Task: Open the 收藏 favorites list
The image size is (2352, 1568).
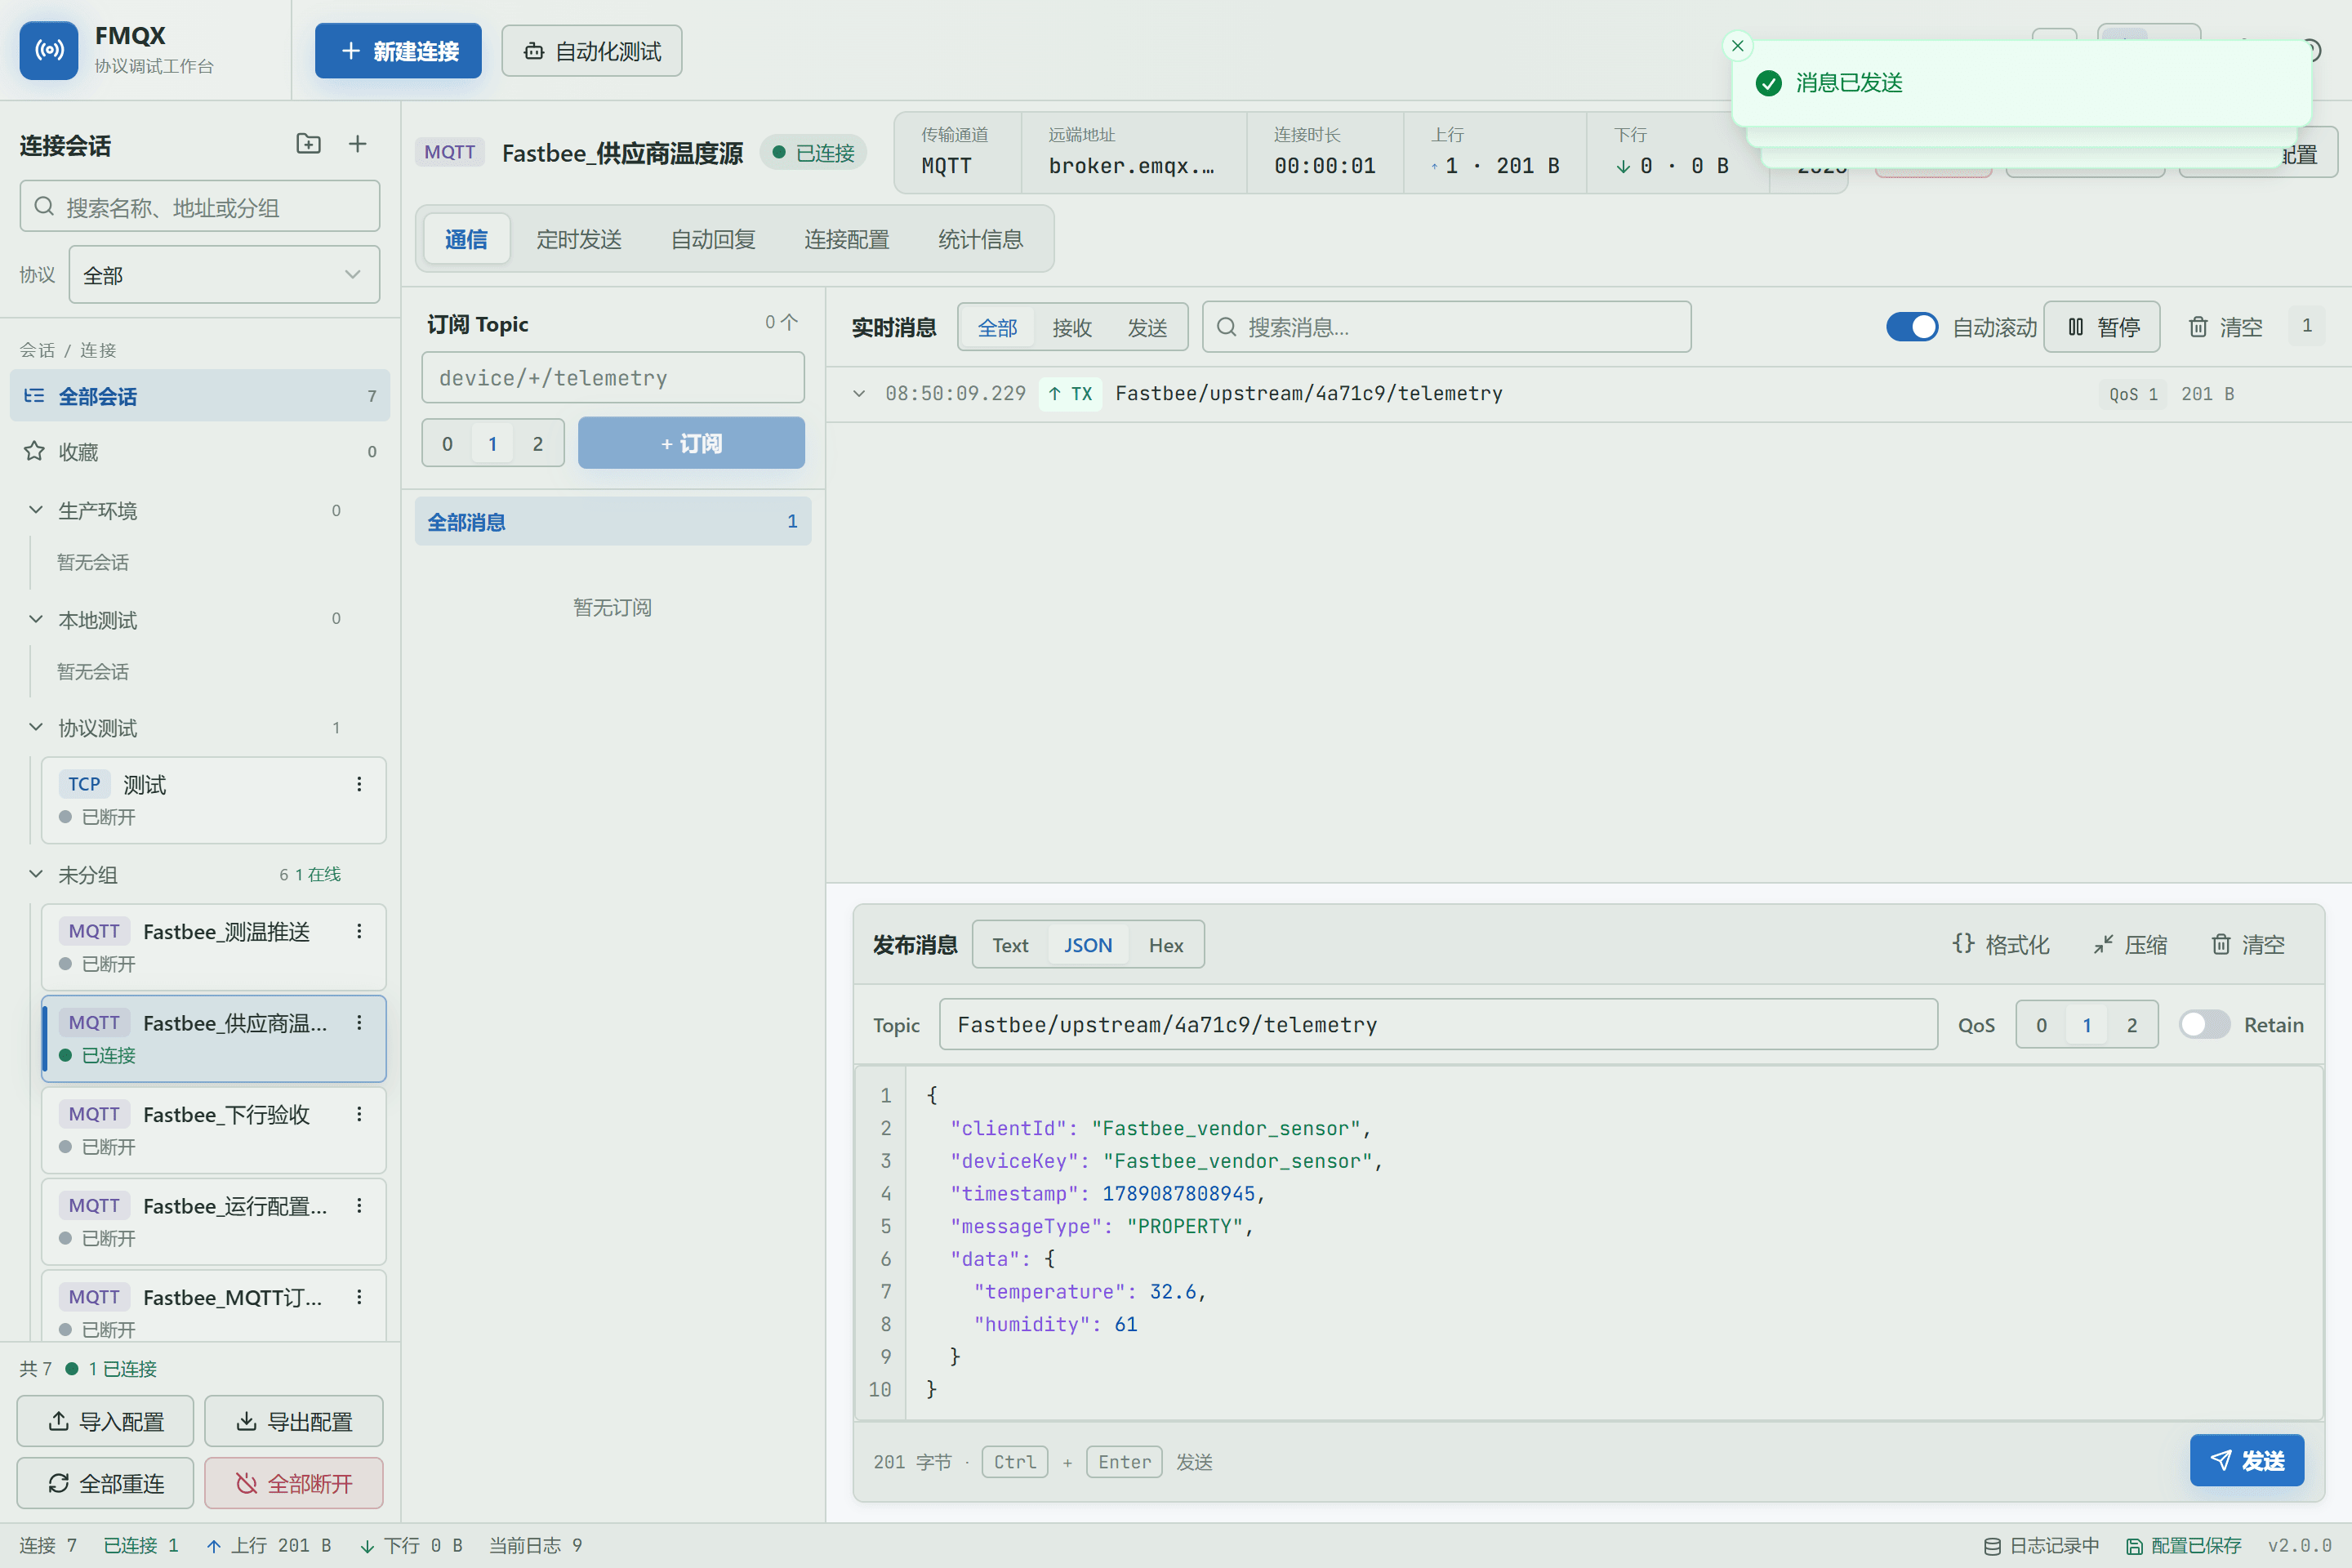Action: click(x=200, y=452)
